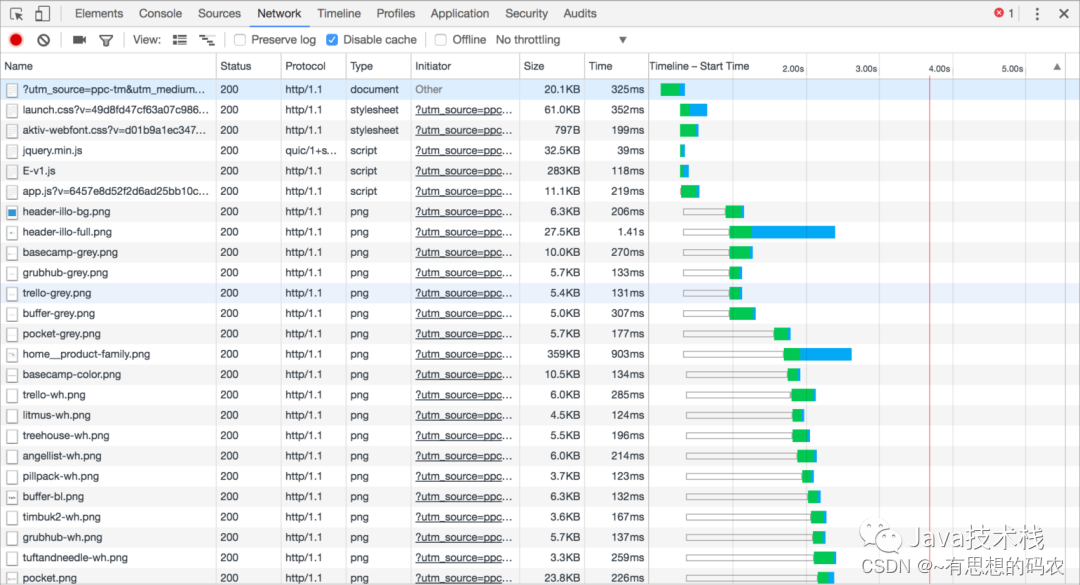Click the waterfall bar of document request

672,90
